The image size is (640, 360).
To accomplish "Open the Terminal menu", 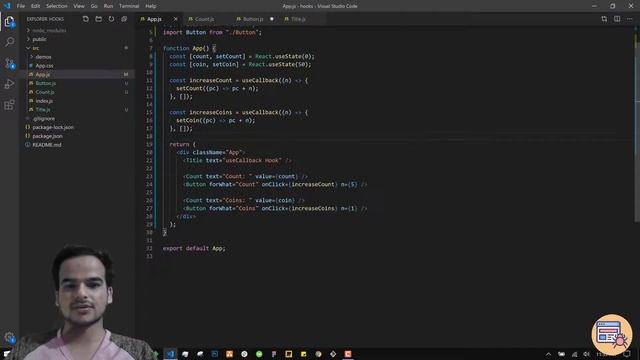I will pyautogui.click(x=129, y=6).
